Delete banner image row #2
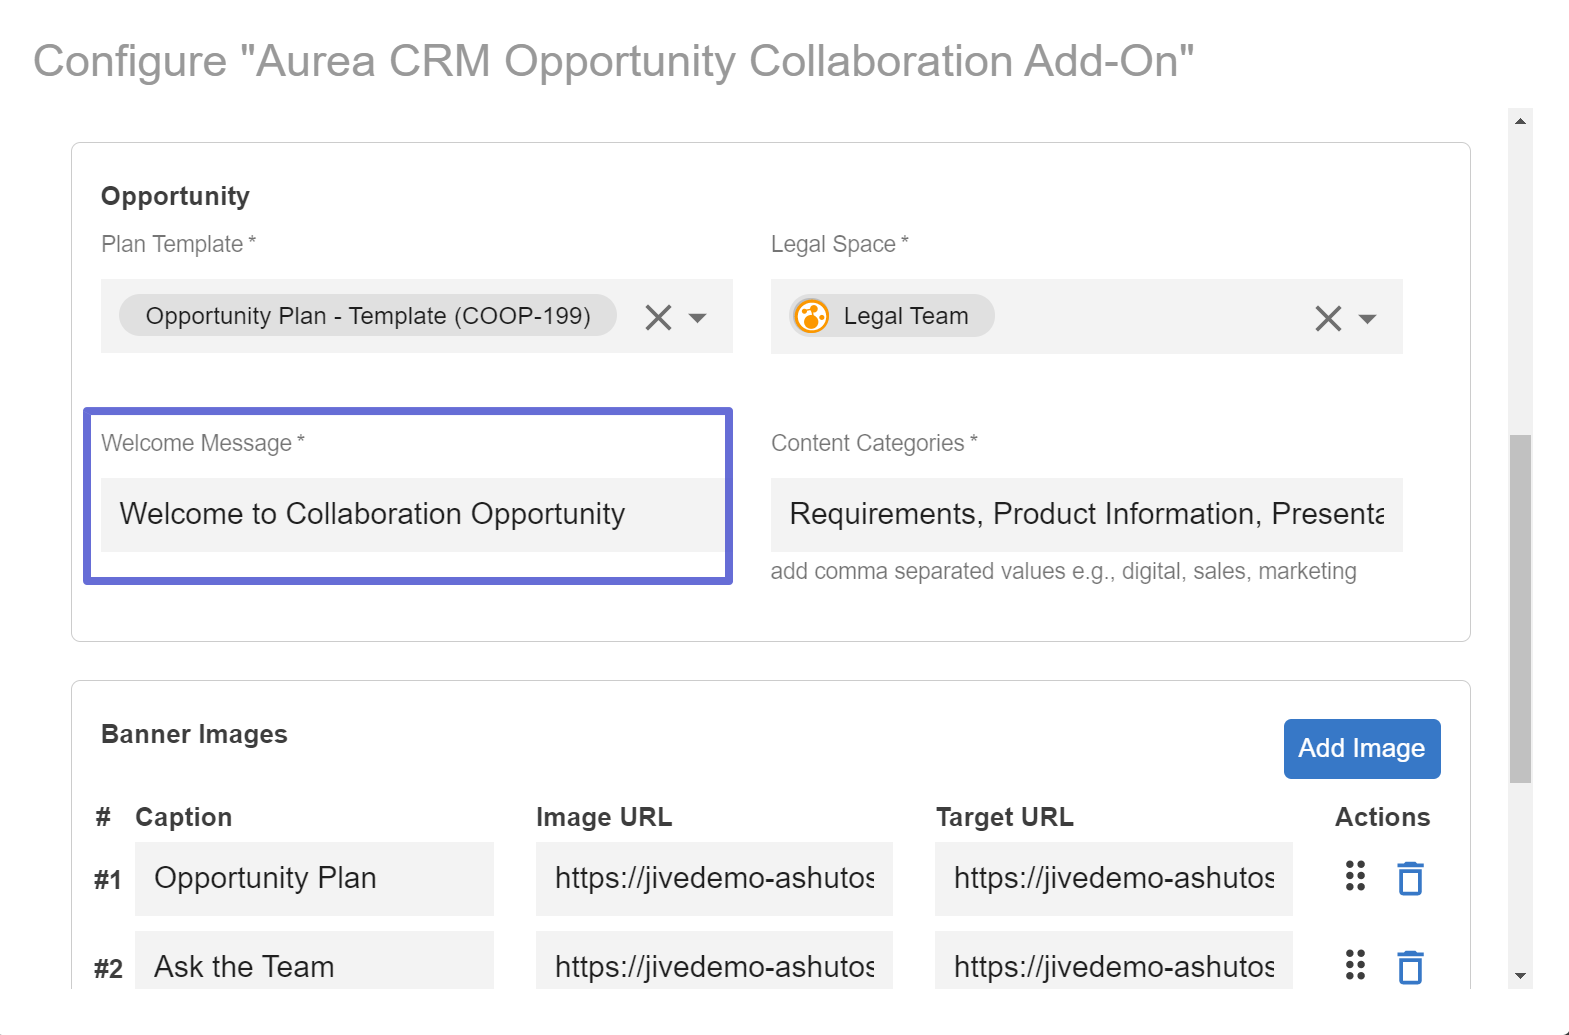Viewport: 1569px width, 1035px height. pos(1410,967)
